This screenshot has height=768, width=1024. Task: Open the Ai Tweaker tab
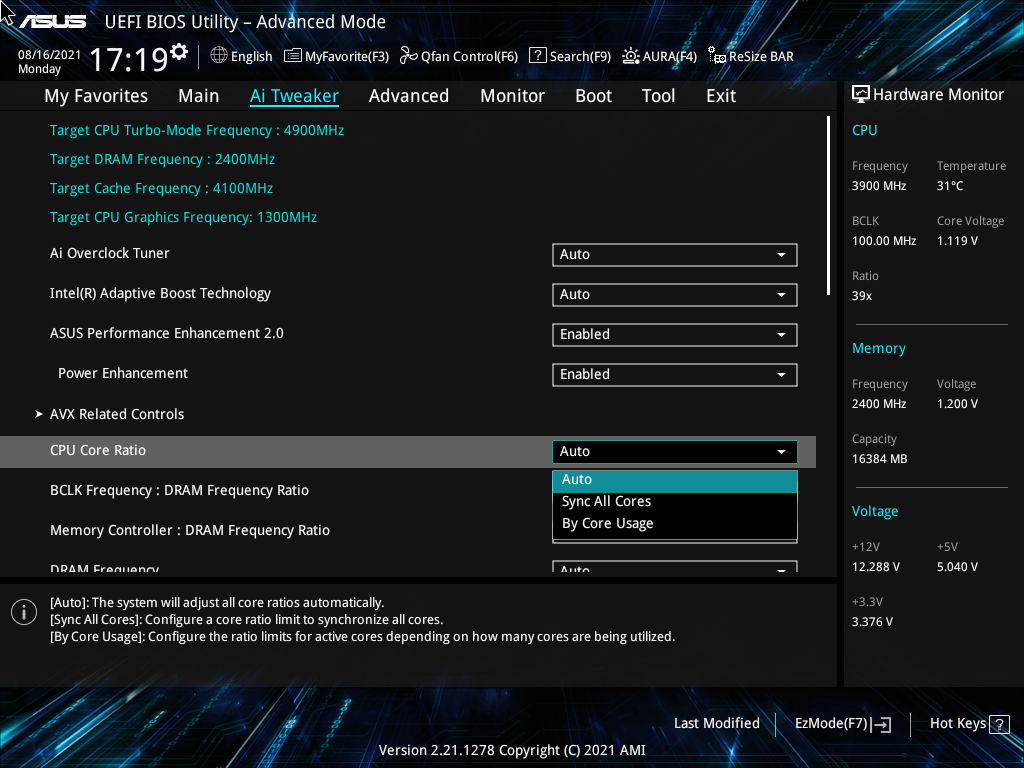click(x=294, y=96)
